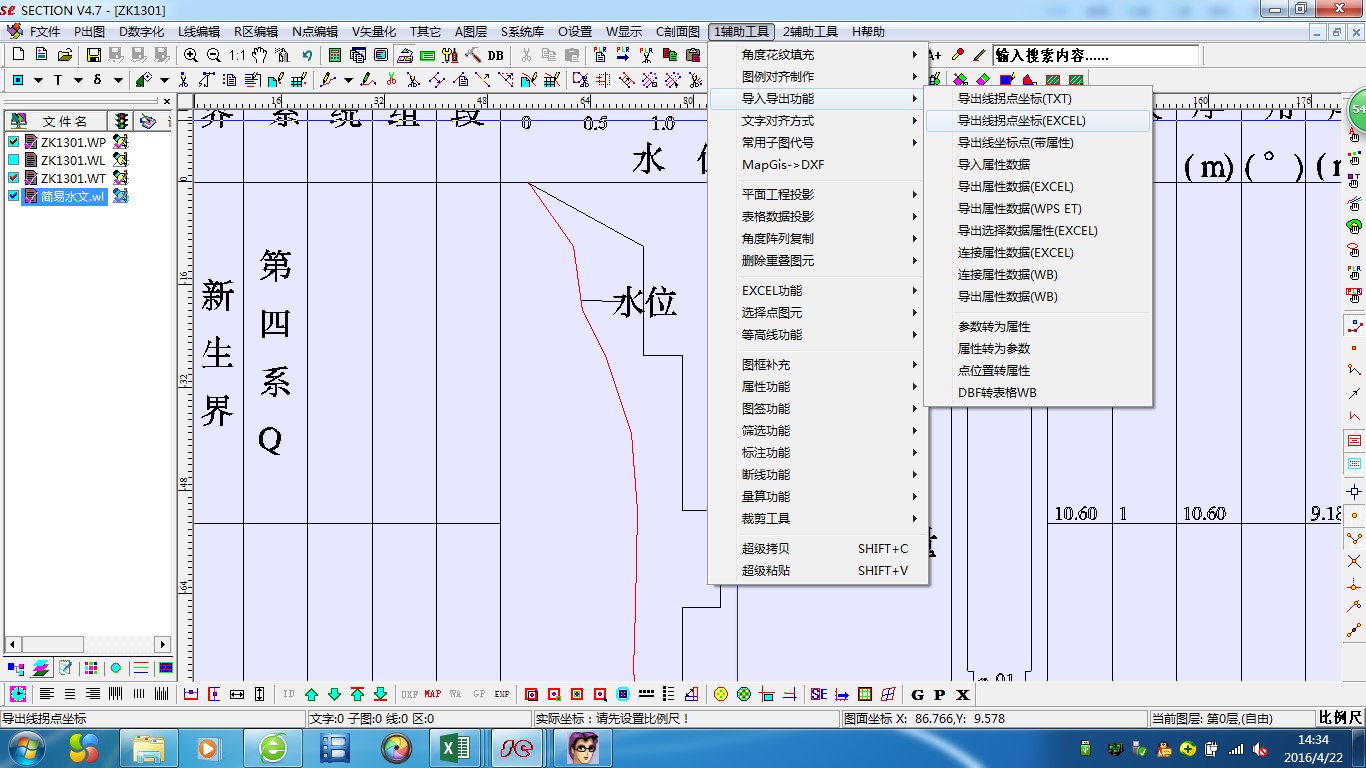This screenshot has width=1366, height=768.
Task: Toggle checkbox for ZK1301.WP file
Action: [x=14, y=142]
